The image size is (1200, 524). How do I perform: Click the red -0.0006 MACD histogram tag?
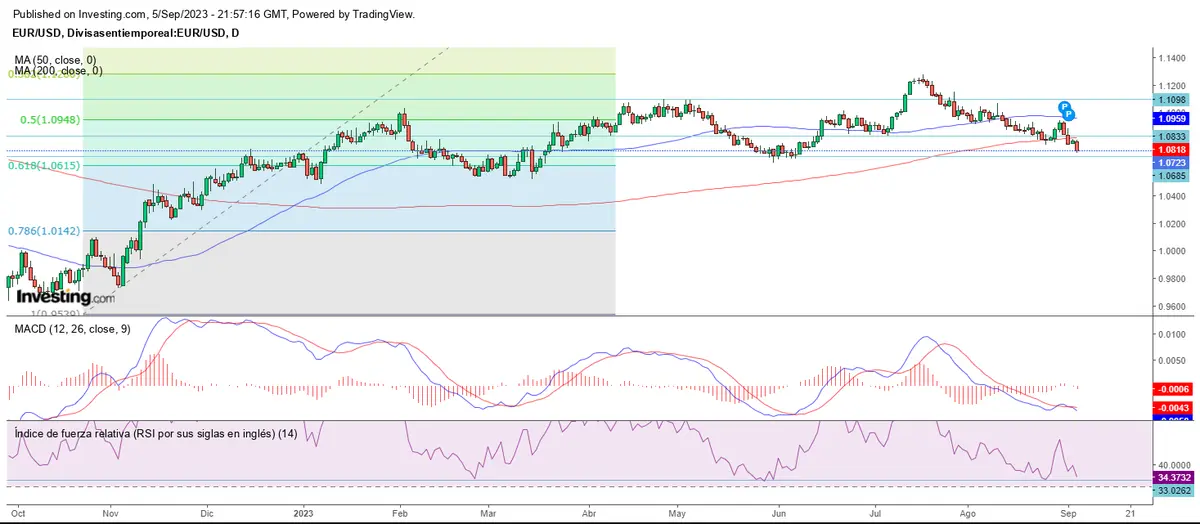1174,389
